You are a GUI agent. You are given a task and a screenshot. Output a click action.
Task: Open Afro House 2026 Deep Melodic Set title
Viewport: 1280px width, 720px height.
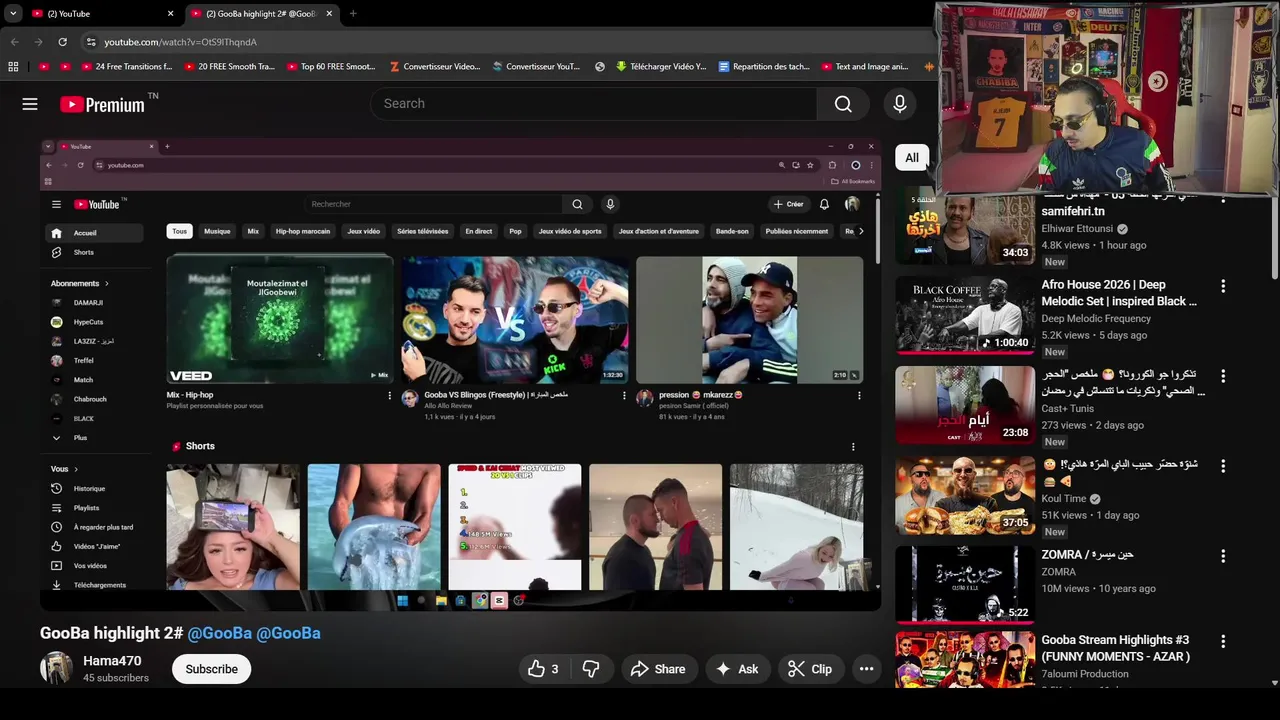click(x=1119, y=293)
